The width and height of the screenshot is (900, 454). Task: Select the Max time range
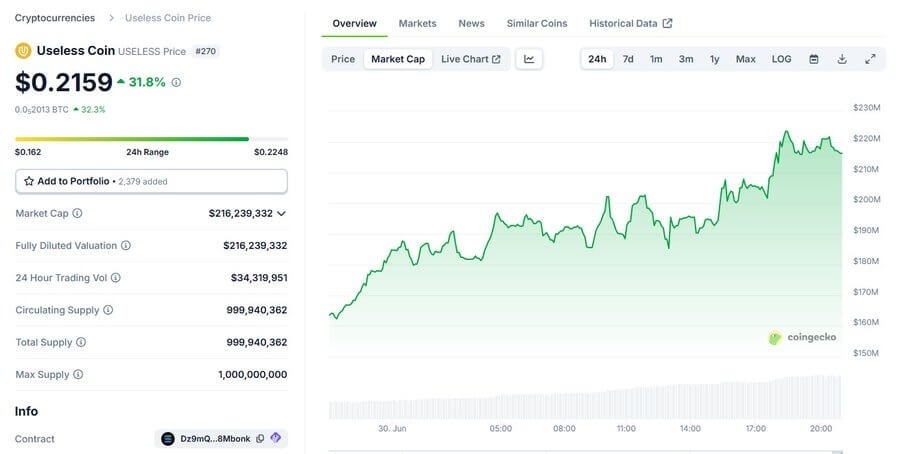745,59
